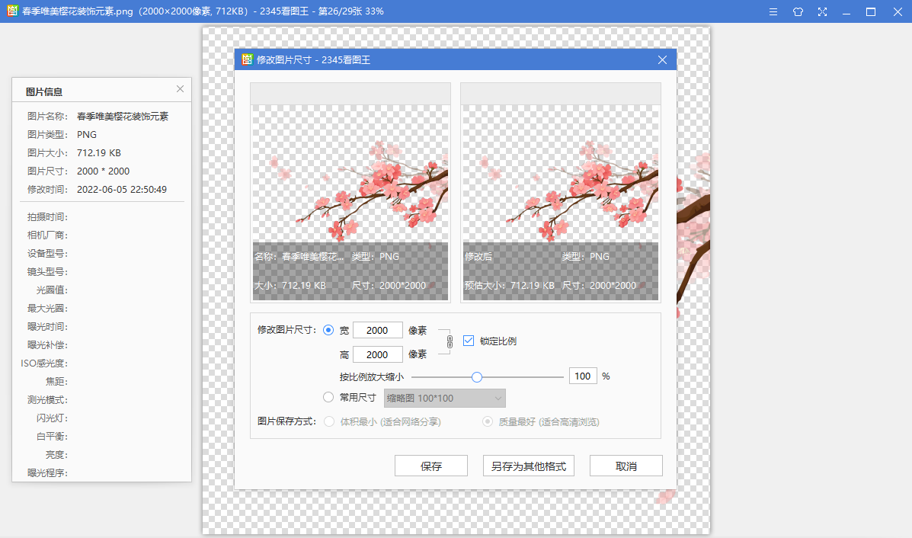Click the ISO感光度 label

click(x=44, y=364)
